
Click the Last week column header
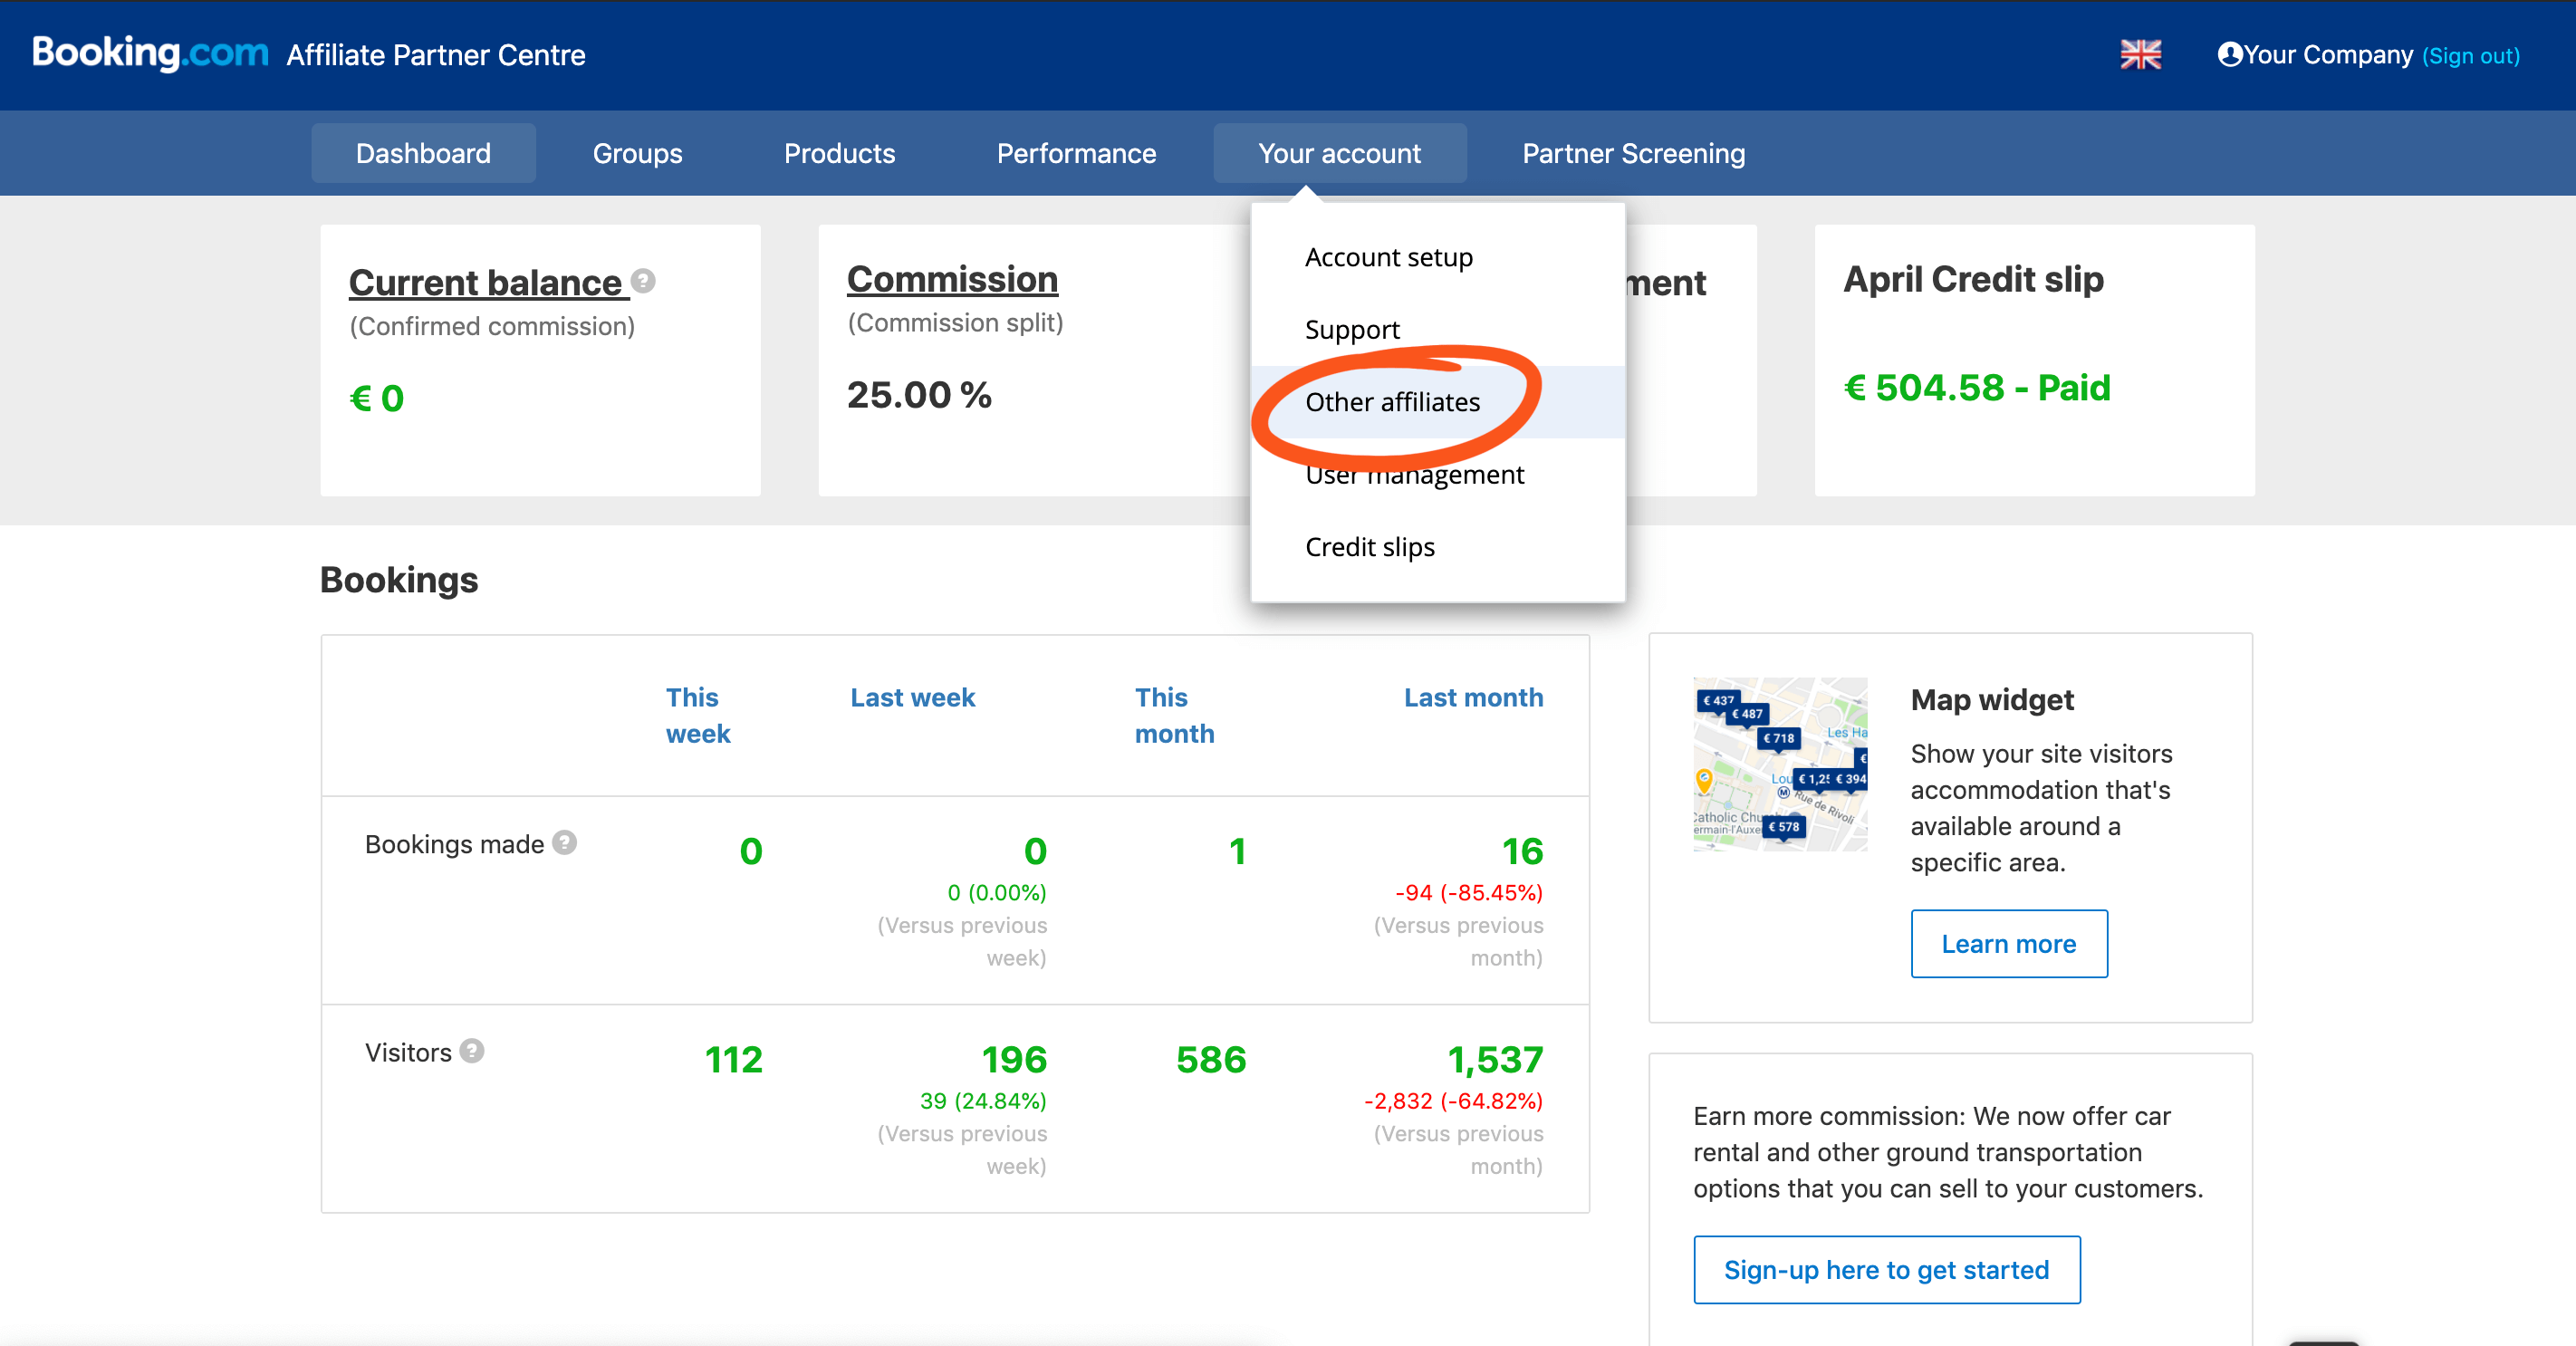pos(912,697)
